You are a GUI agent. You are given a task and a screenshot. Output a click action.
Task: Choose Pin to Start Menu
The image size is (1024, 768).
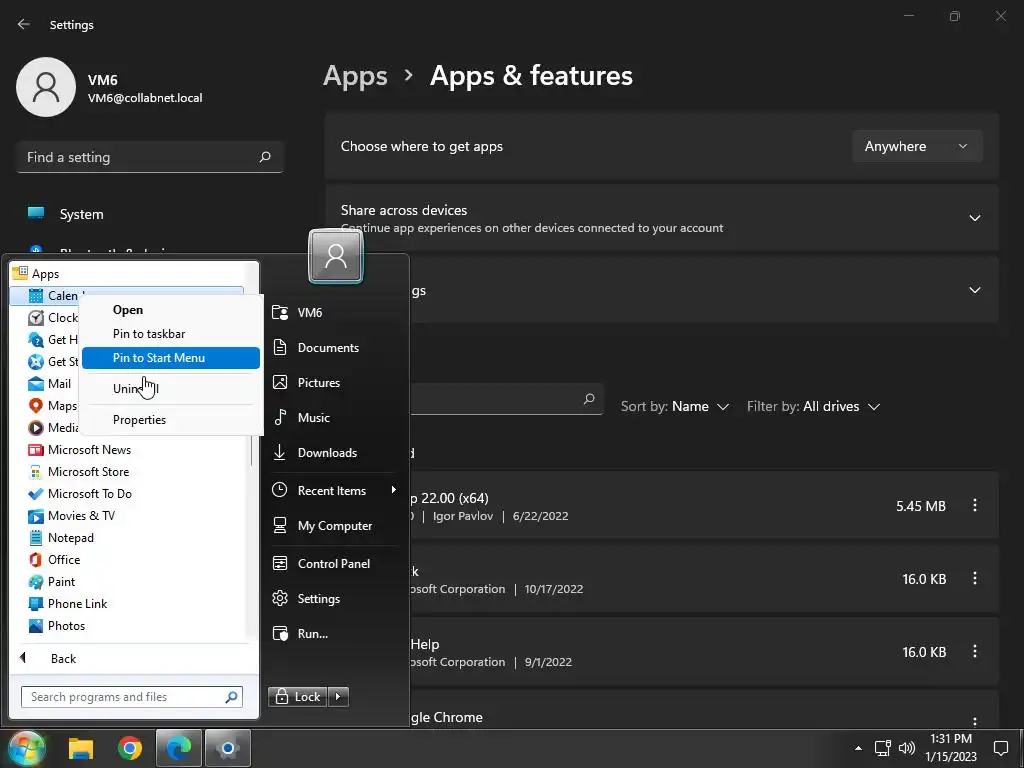tap(170, 358)
